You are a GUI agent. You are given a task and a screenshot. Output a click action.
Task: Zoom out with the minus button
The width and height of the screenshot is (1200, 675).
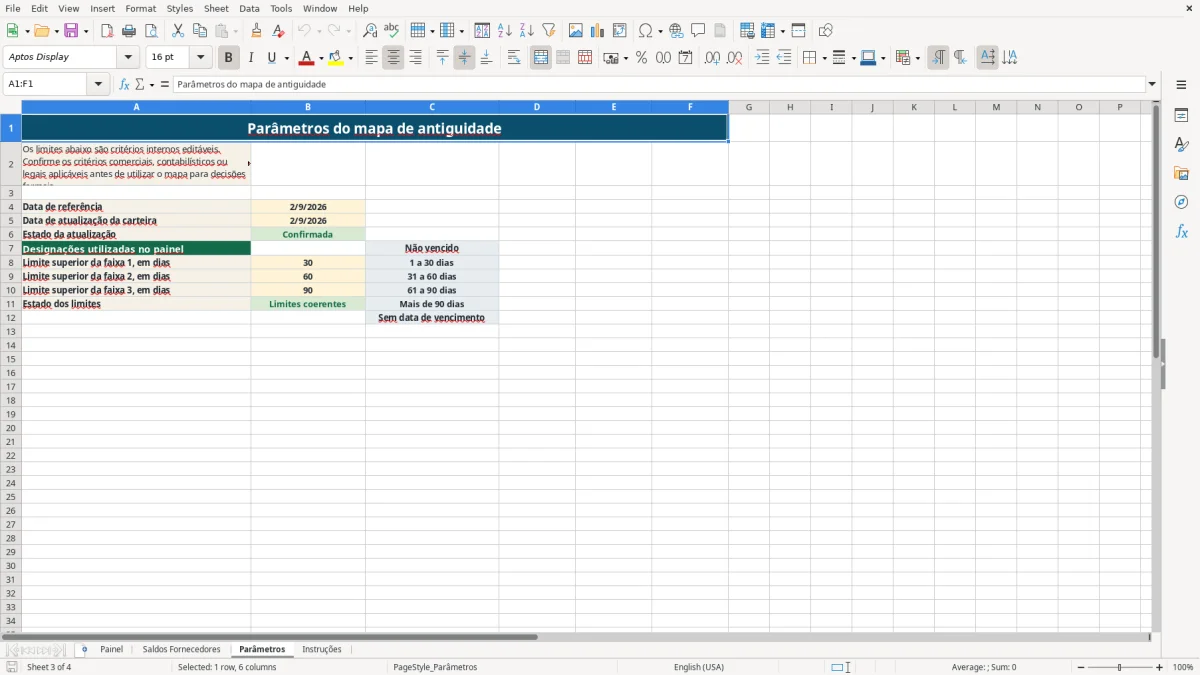(1081, 667)
